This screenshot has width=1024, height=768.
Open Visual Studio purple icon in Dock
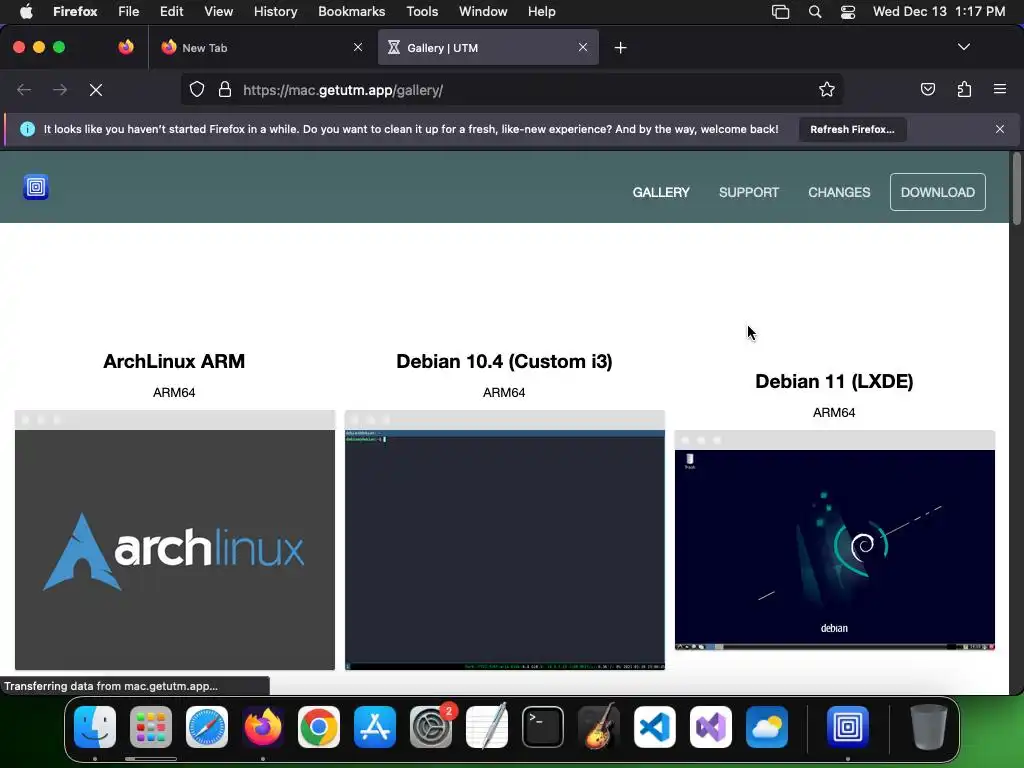point(711,727)
